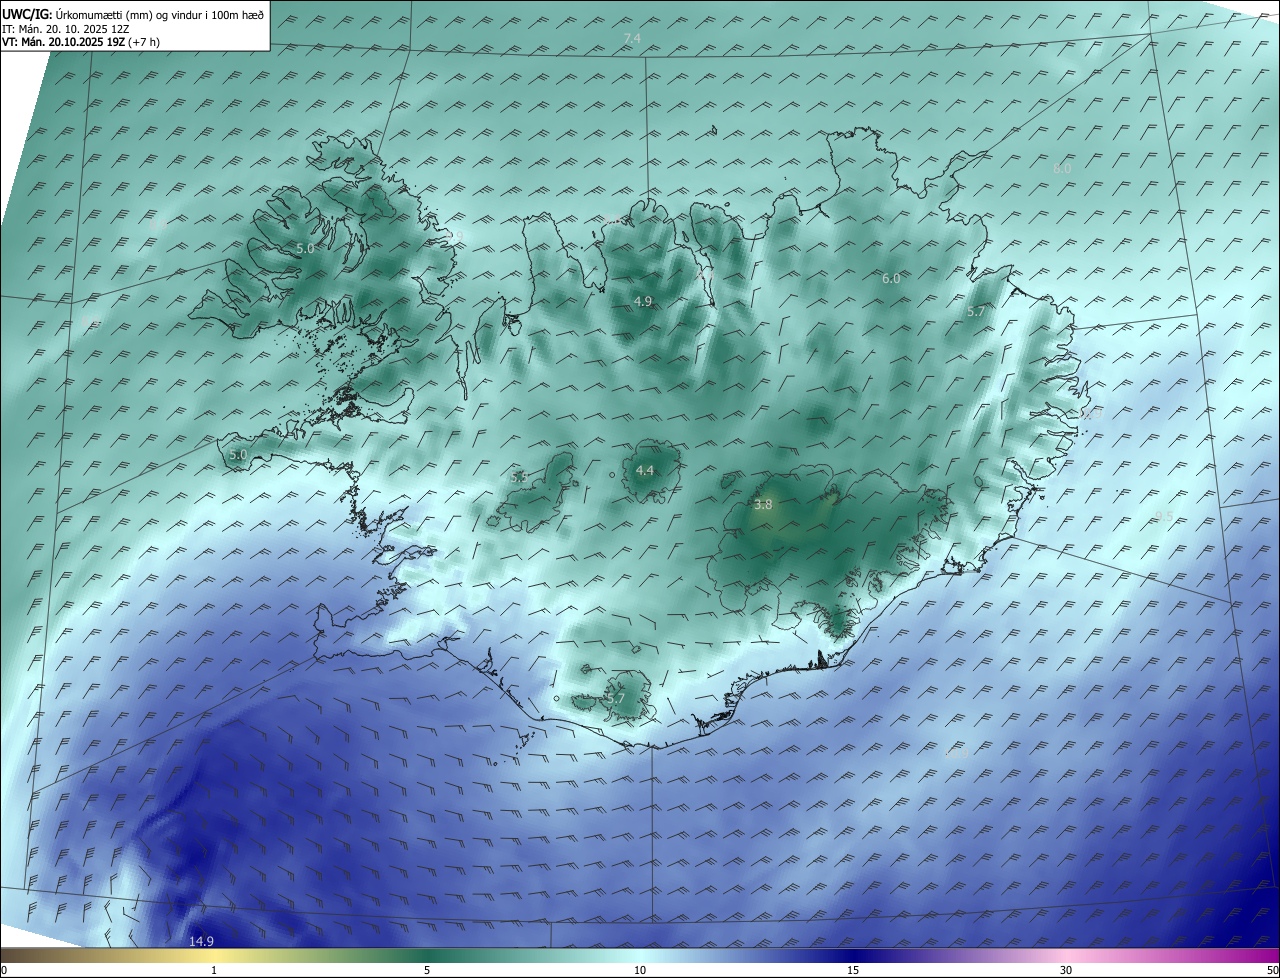Click the 0 tick on the color scale
The height and width of the screenshot is (978, 1280).
click(x=4, y=970)
